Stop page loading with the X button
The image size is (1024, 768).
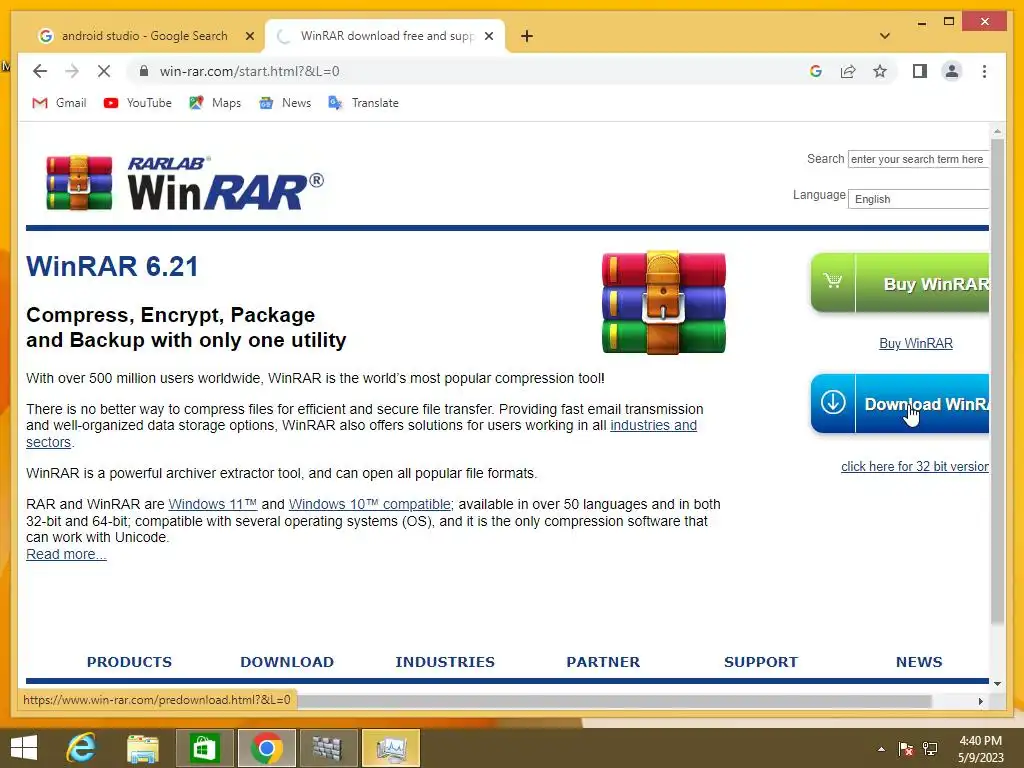coord(104,71)
